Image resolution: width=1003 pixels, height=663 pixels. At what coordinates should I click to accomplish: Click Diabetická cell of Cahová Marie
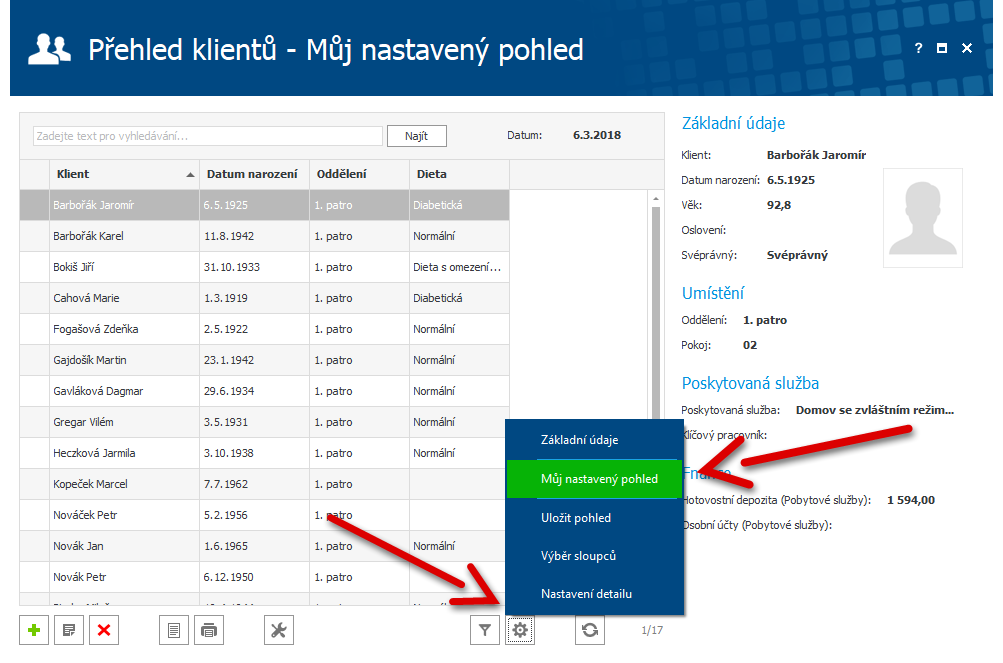(x=459, y=298)
